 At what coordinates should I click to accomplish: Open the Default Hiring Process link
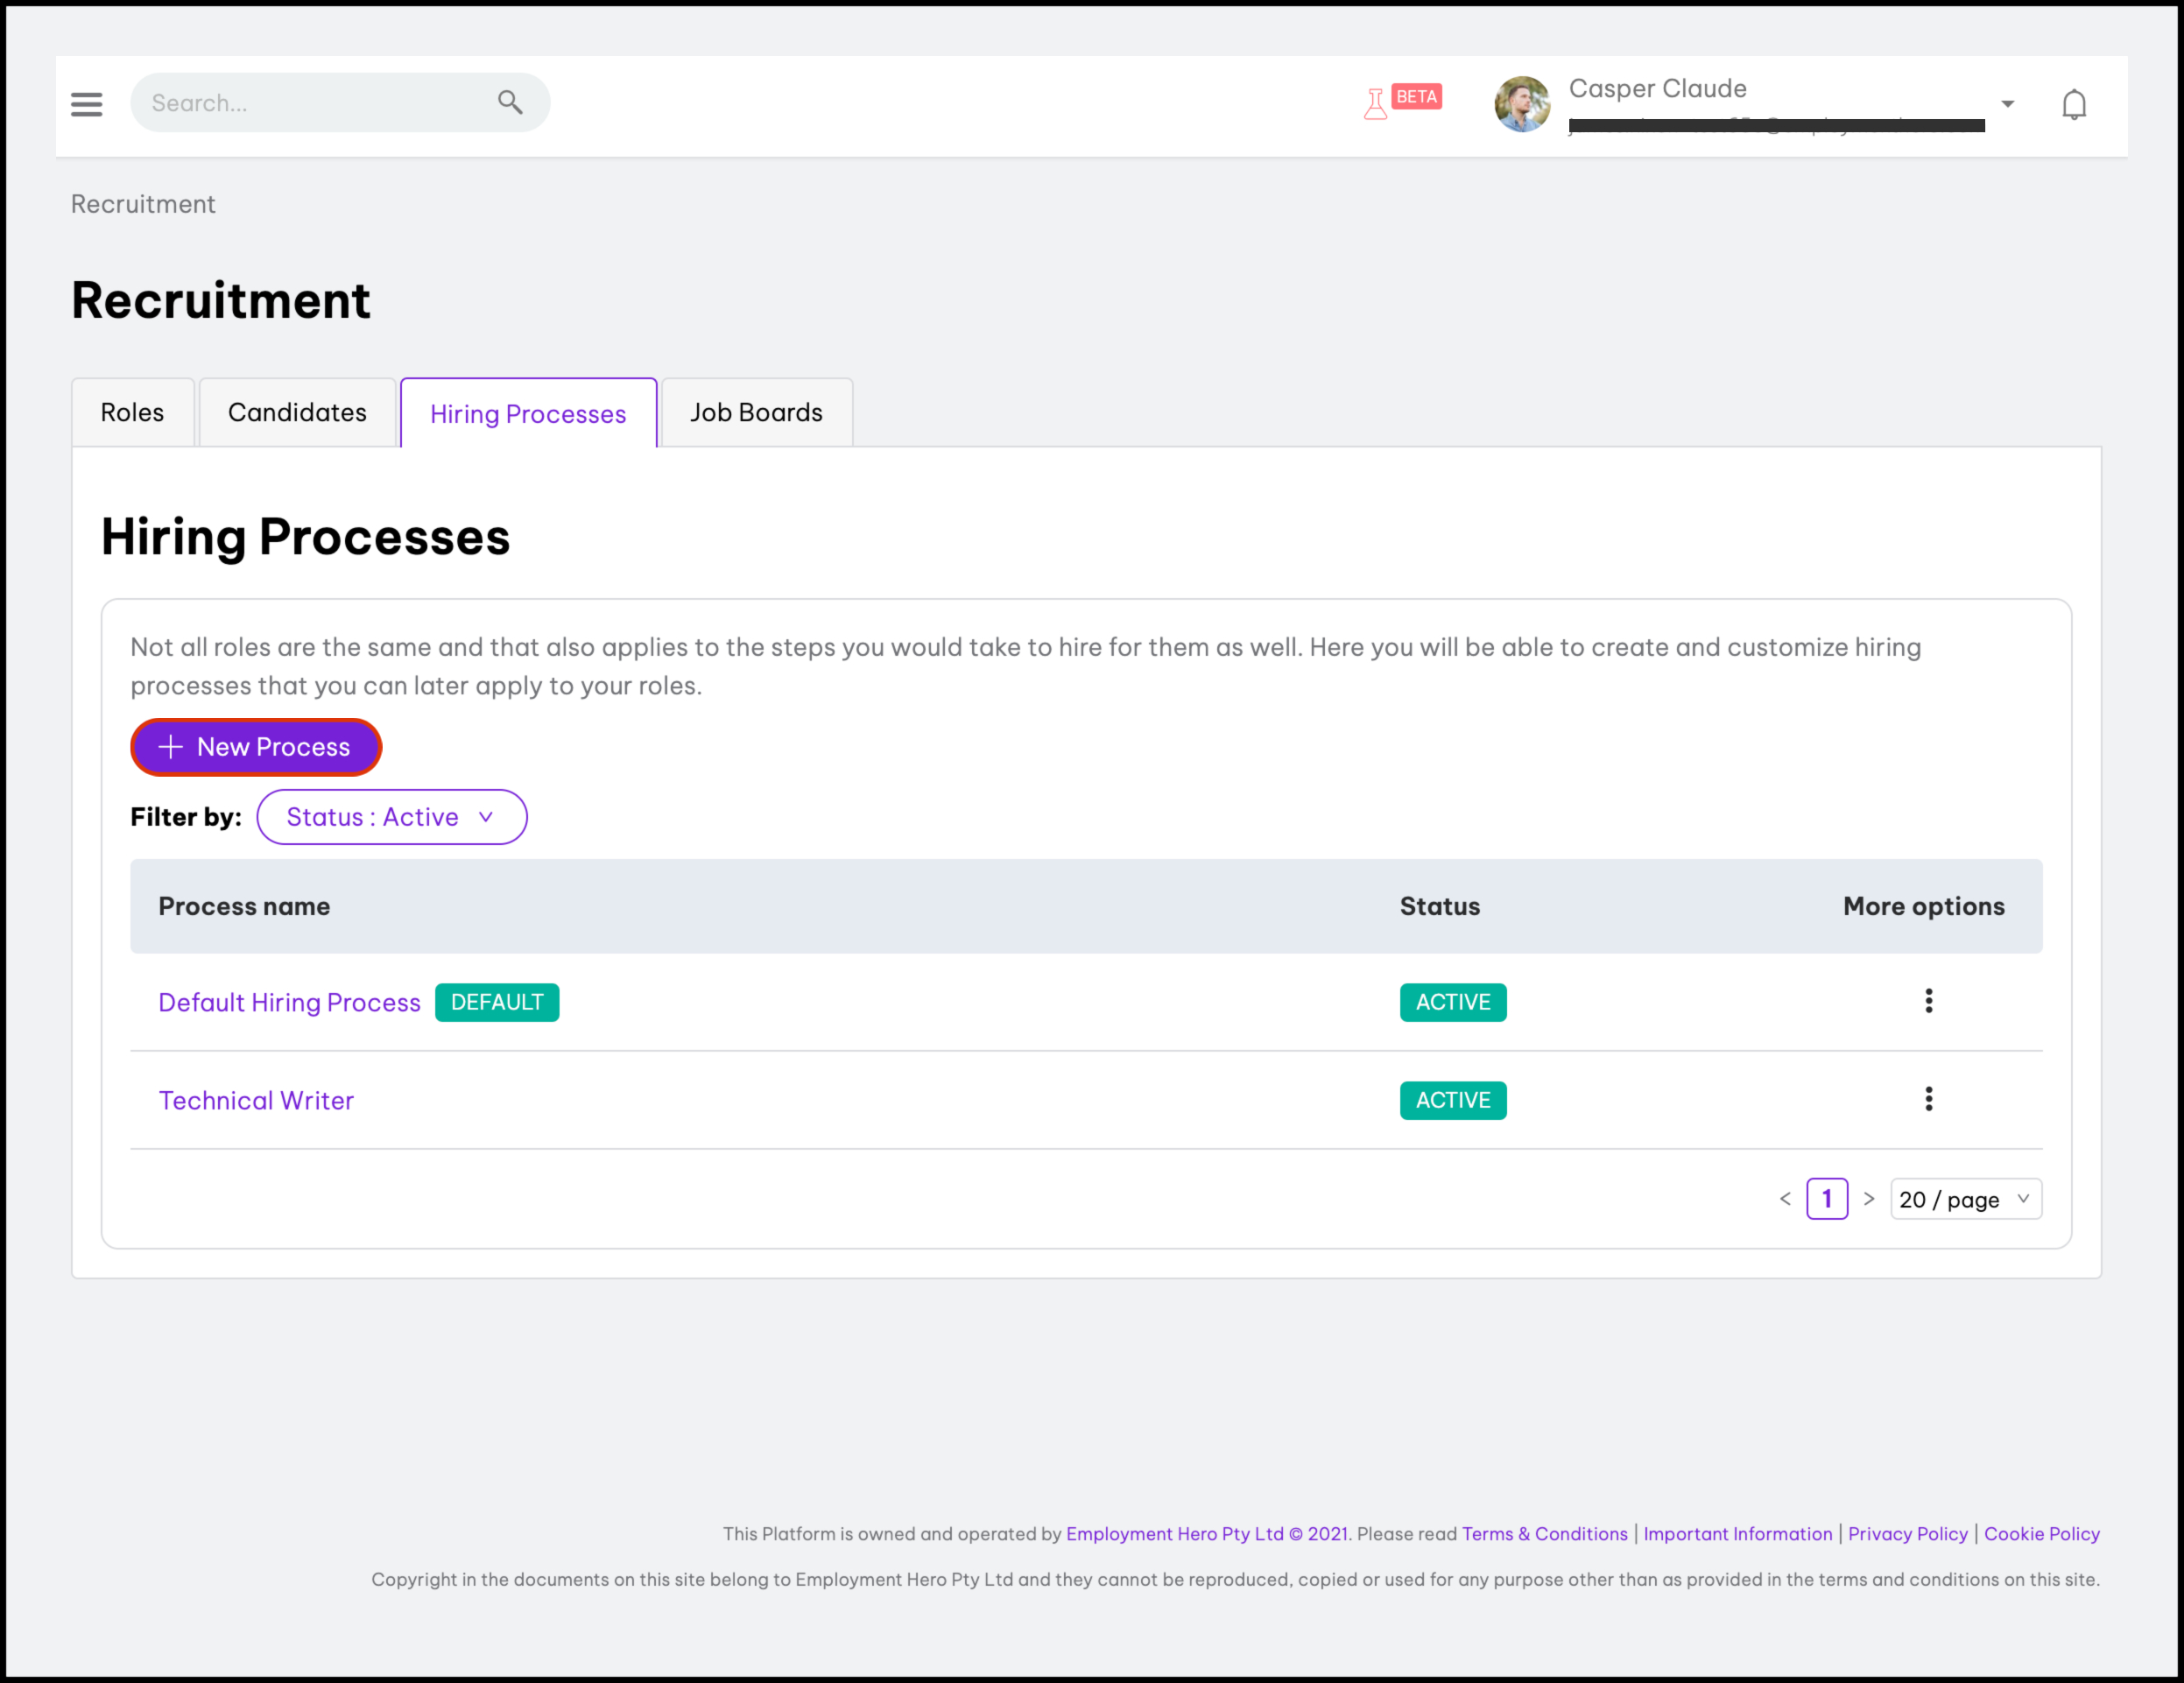click(x=289, y=1002)
